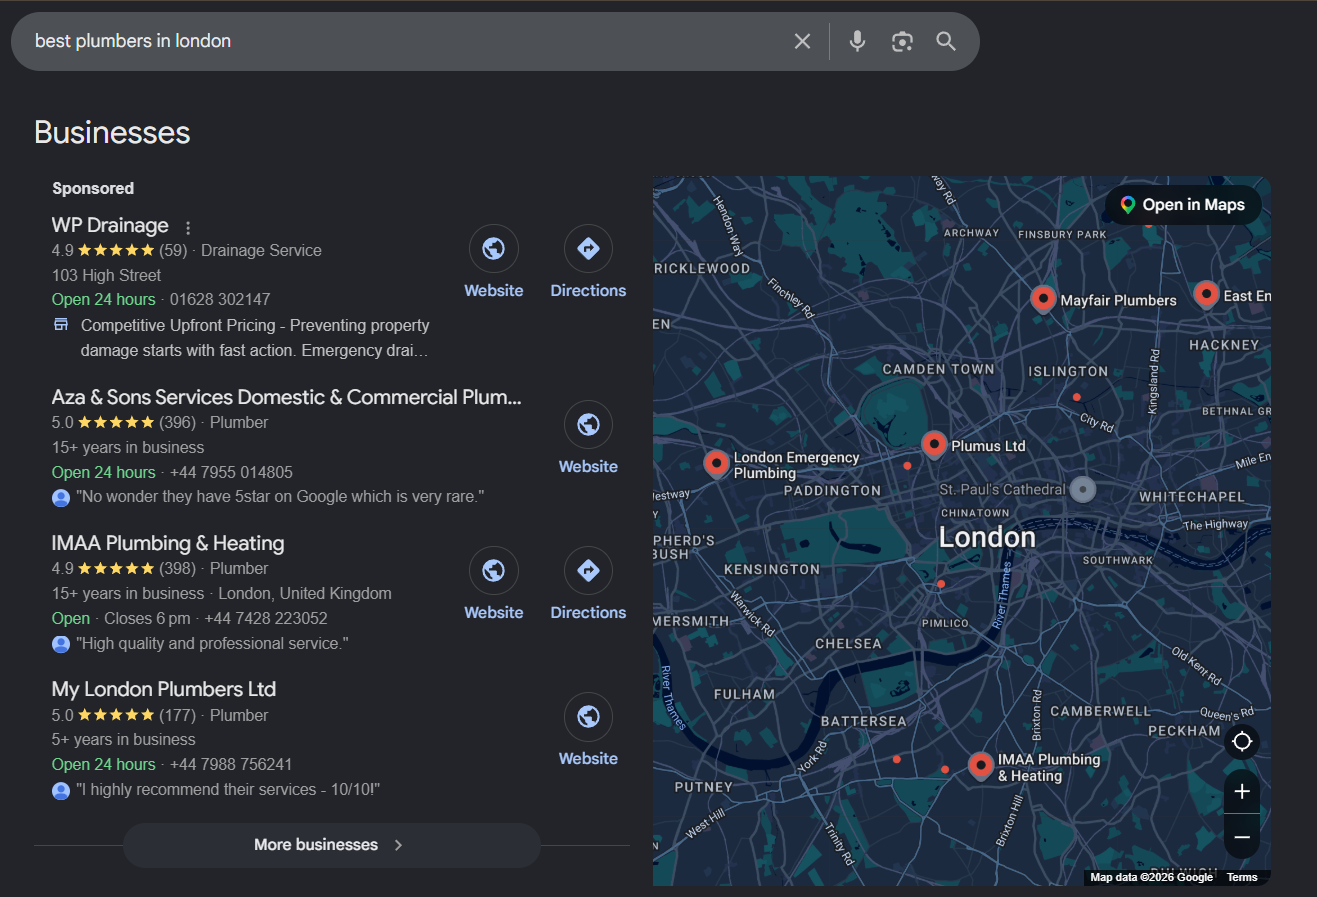
Task: Open the WP Drainage business listing
Action: pyautogui.click(x=110, y=226)
